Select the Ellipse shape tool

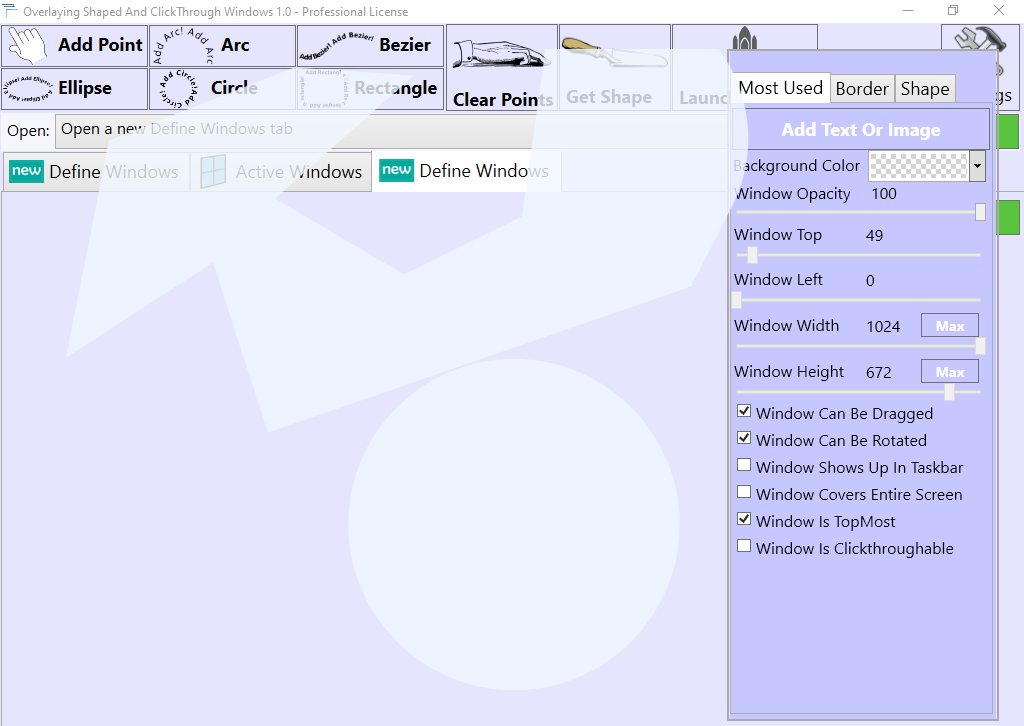pos(74,89)
